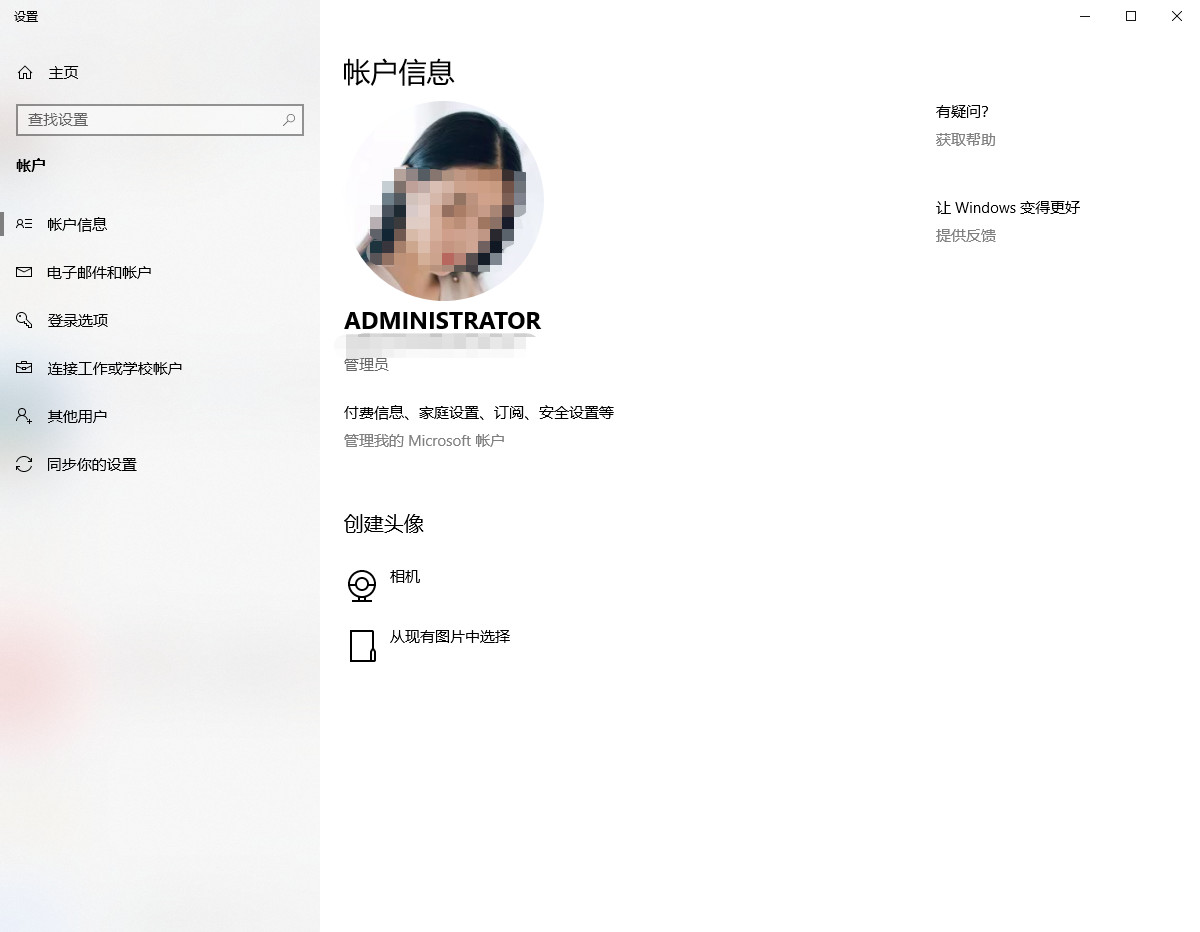Click the 登录选项 key icon
The image size is (1200, 932).
click(24, 320)
